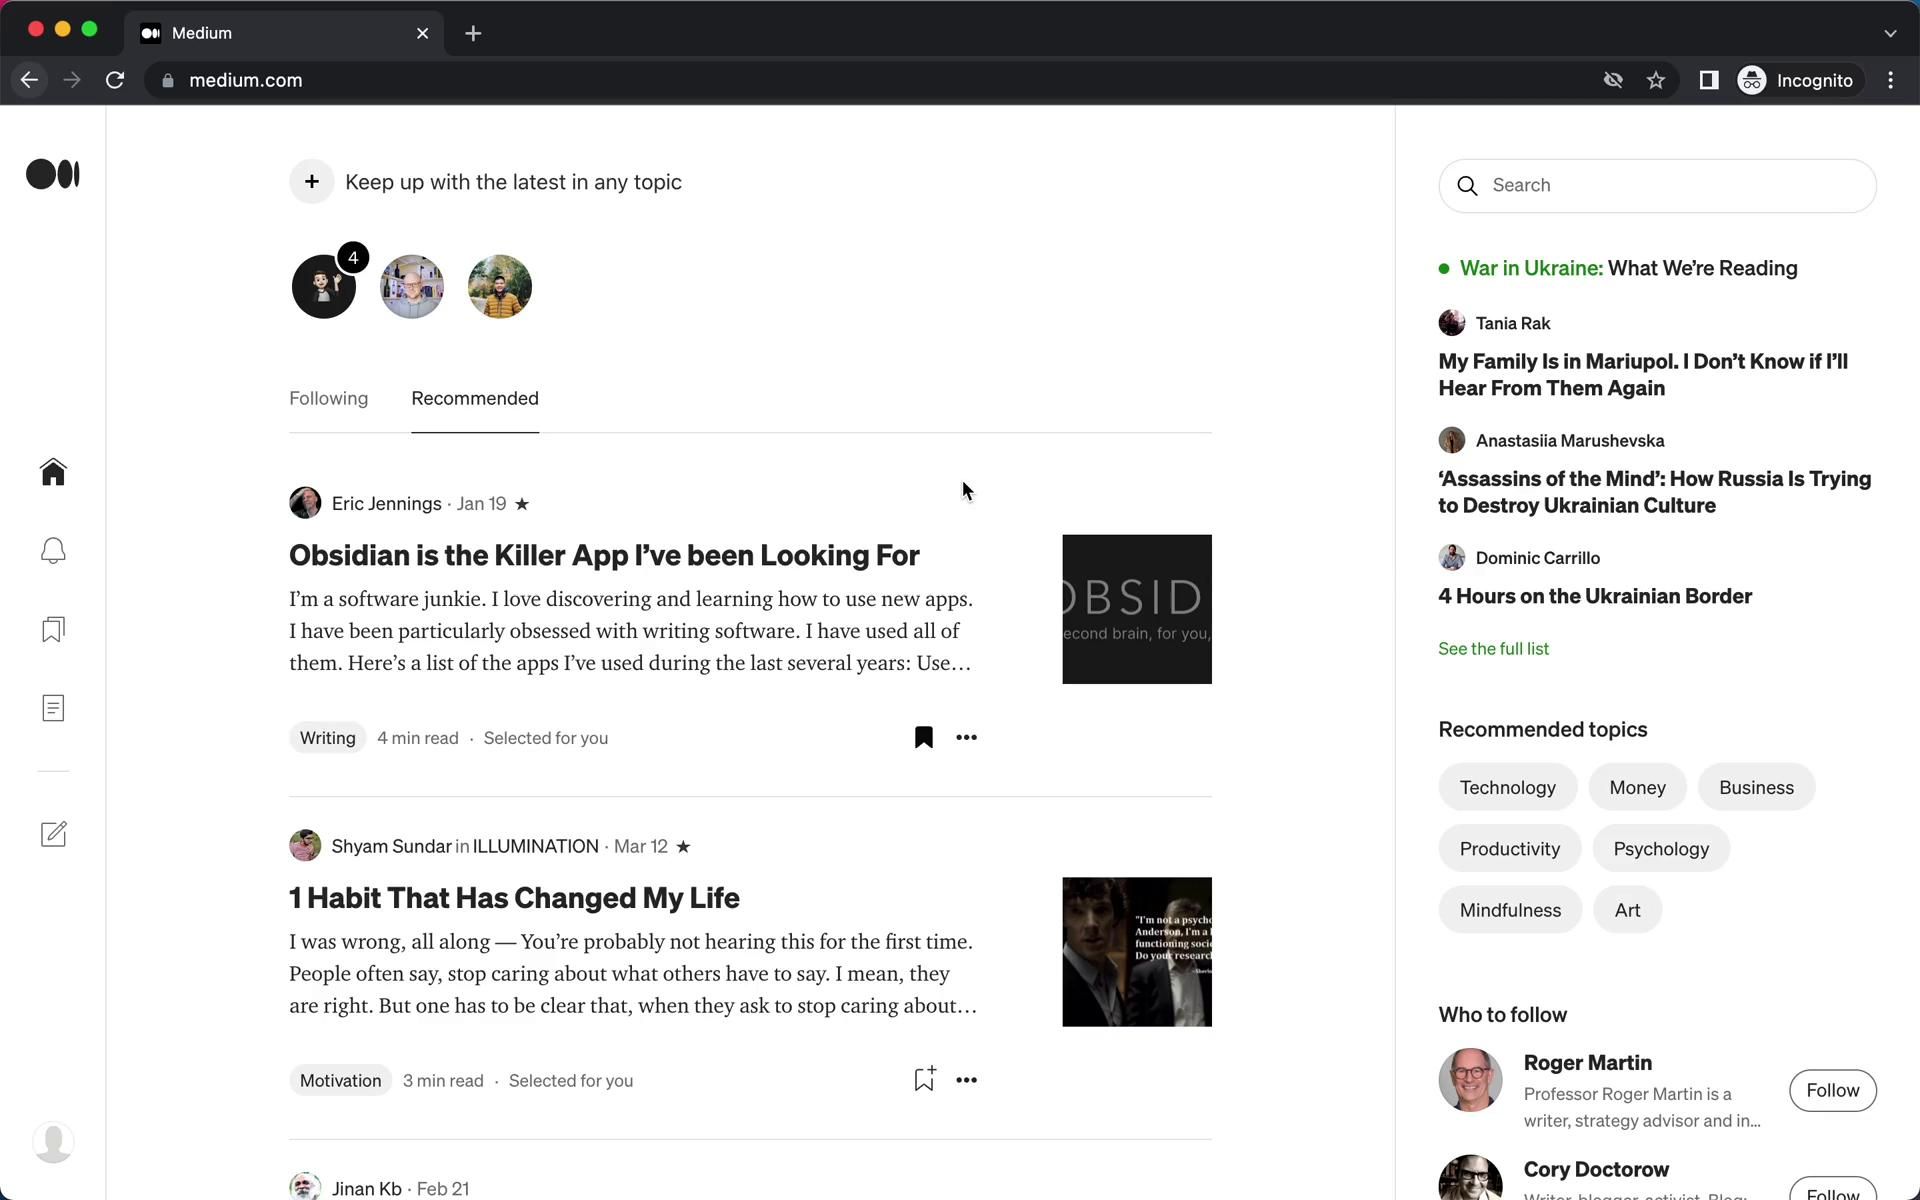Switch to the Following tab

[328, 398]
